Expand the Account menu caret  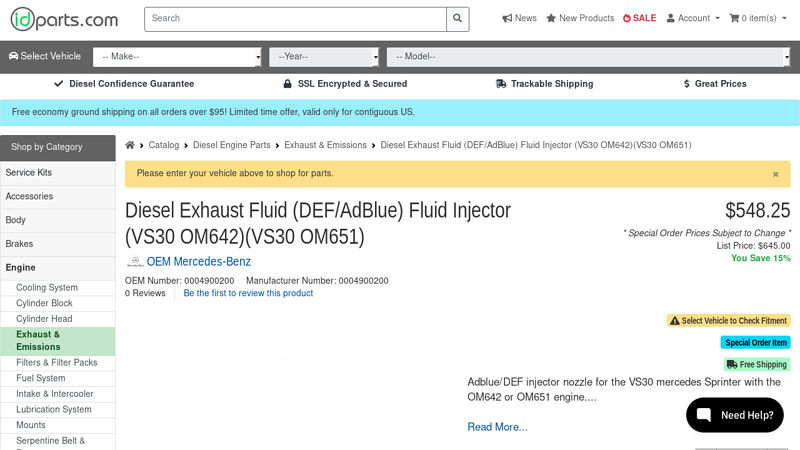tap(717, 18)
